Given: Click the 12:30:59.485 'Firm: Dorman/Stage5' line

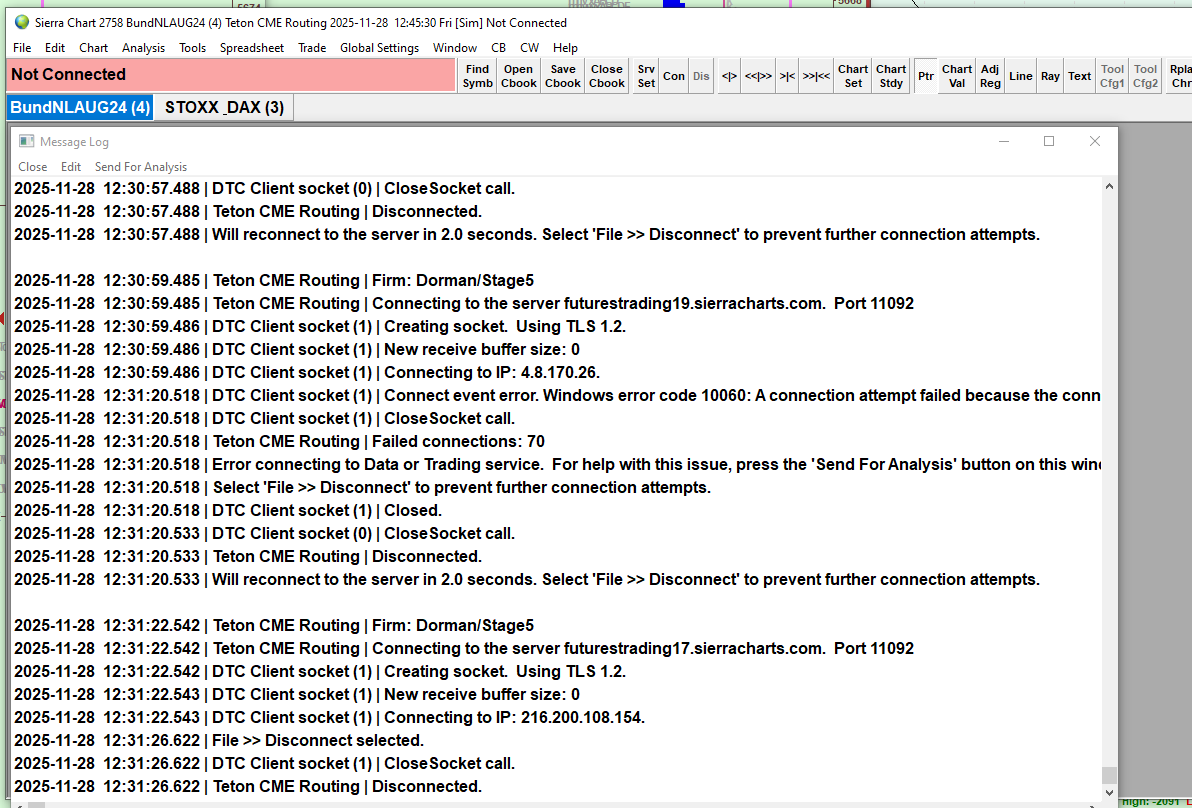Looking at the screenshot, I should (x=274, y=280).
